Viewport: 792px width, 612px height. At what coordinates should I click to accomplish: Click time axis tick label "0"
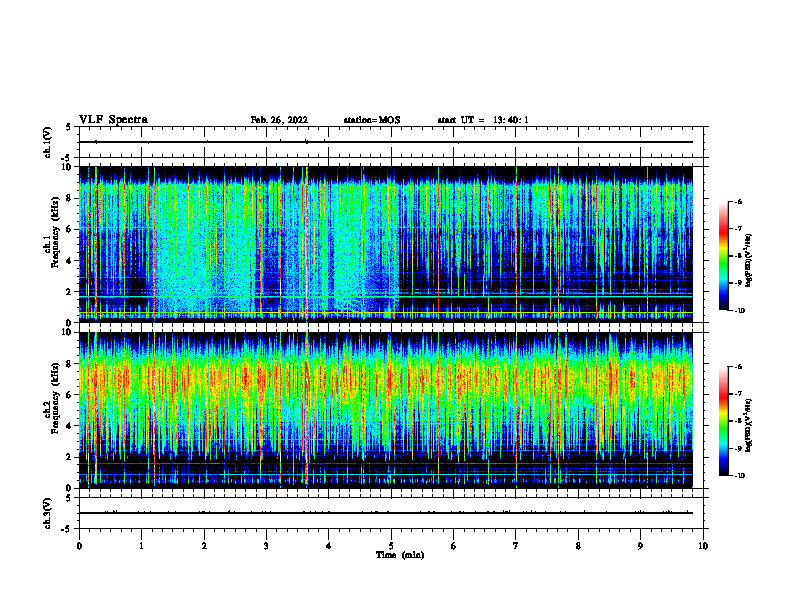tap(79, 546)
